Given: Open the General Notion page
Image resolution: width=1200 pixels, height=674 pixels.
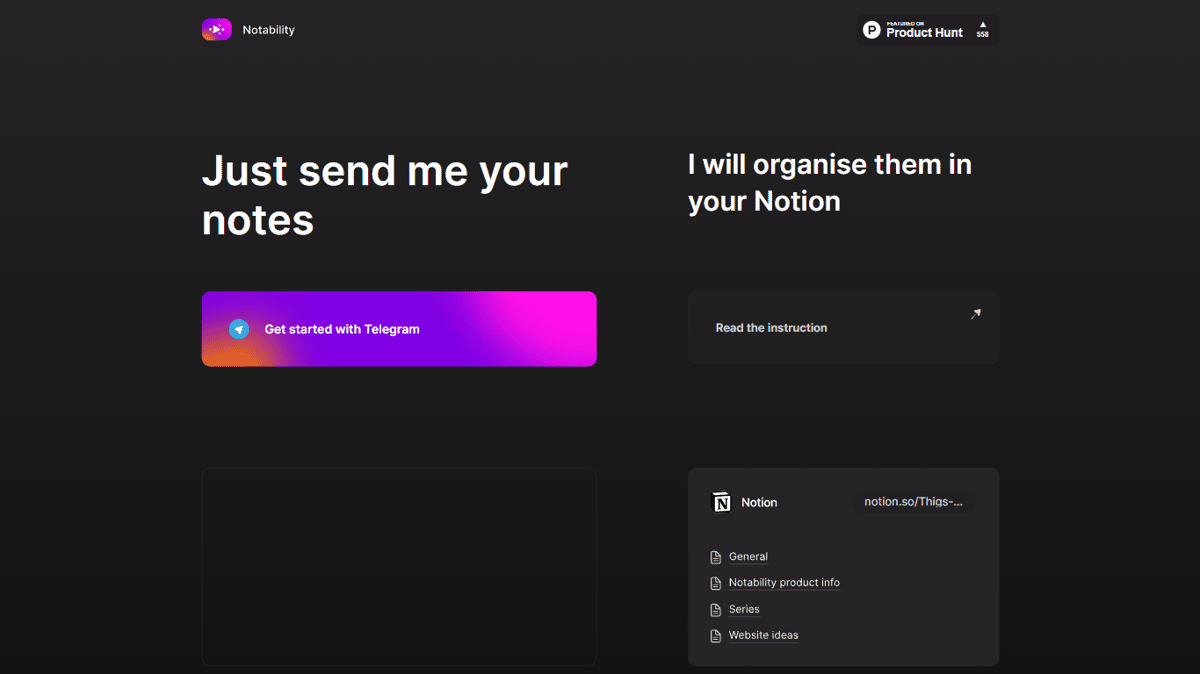Looking at the screenshot, I should 748,557.
